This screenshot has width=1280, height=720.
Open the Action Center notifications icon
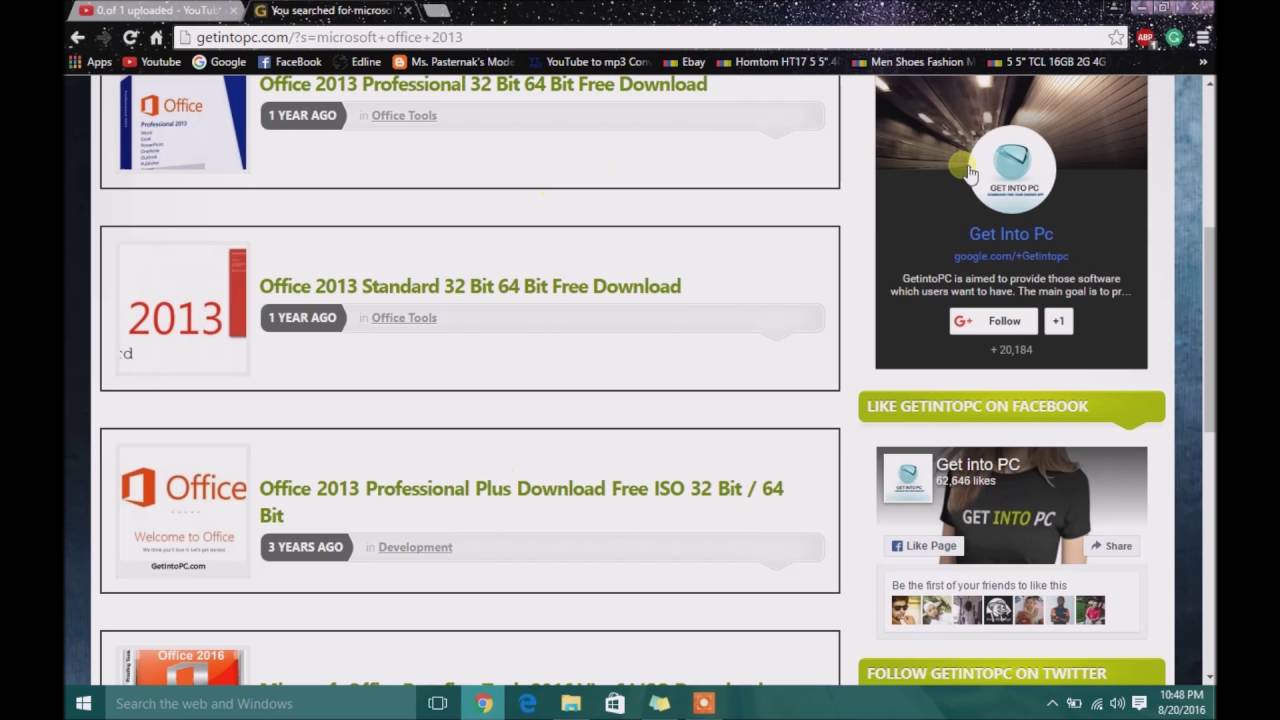[1139, 703]
